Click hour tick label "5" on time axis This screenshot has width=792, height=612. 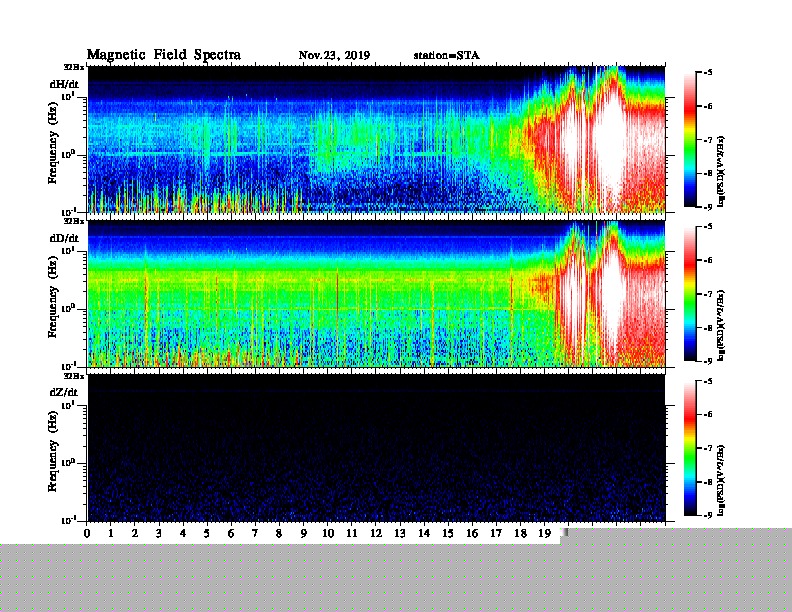(x=207, y=533)
